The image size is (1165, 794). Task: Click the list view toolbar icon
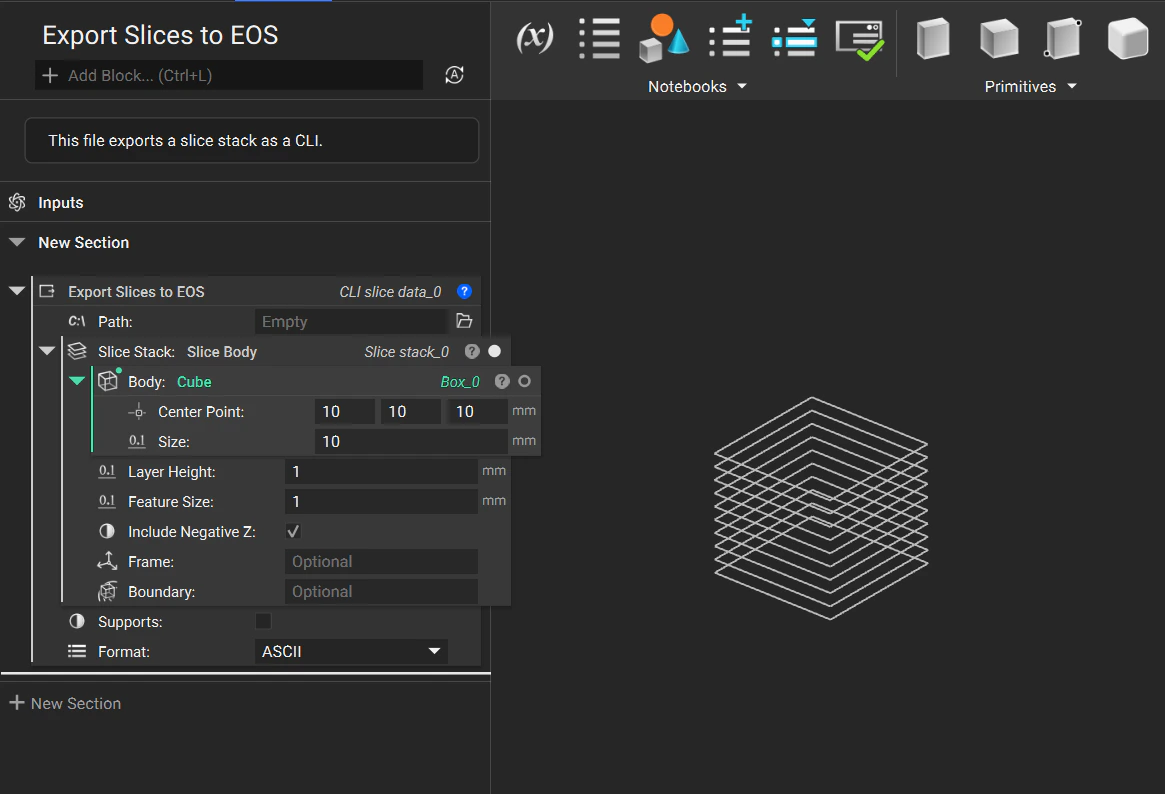pyautogui.click(x=599, y=38)
